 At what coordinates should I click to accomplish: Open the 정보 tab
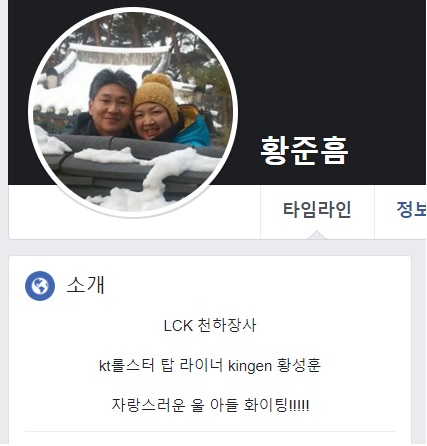point(411,210)
